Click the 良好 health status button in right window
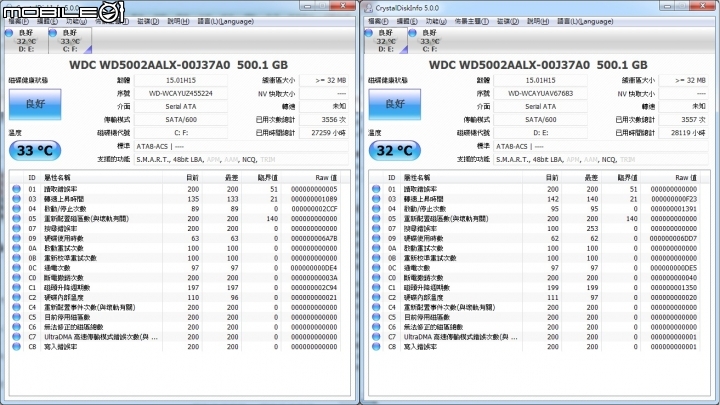Screen dimensions: 720x405 coord(394,104)
